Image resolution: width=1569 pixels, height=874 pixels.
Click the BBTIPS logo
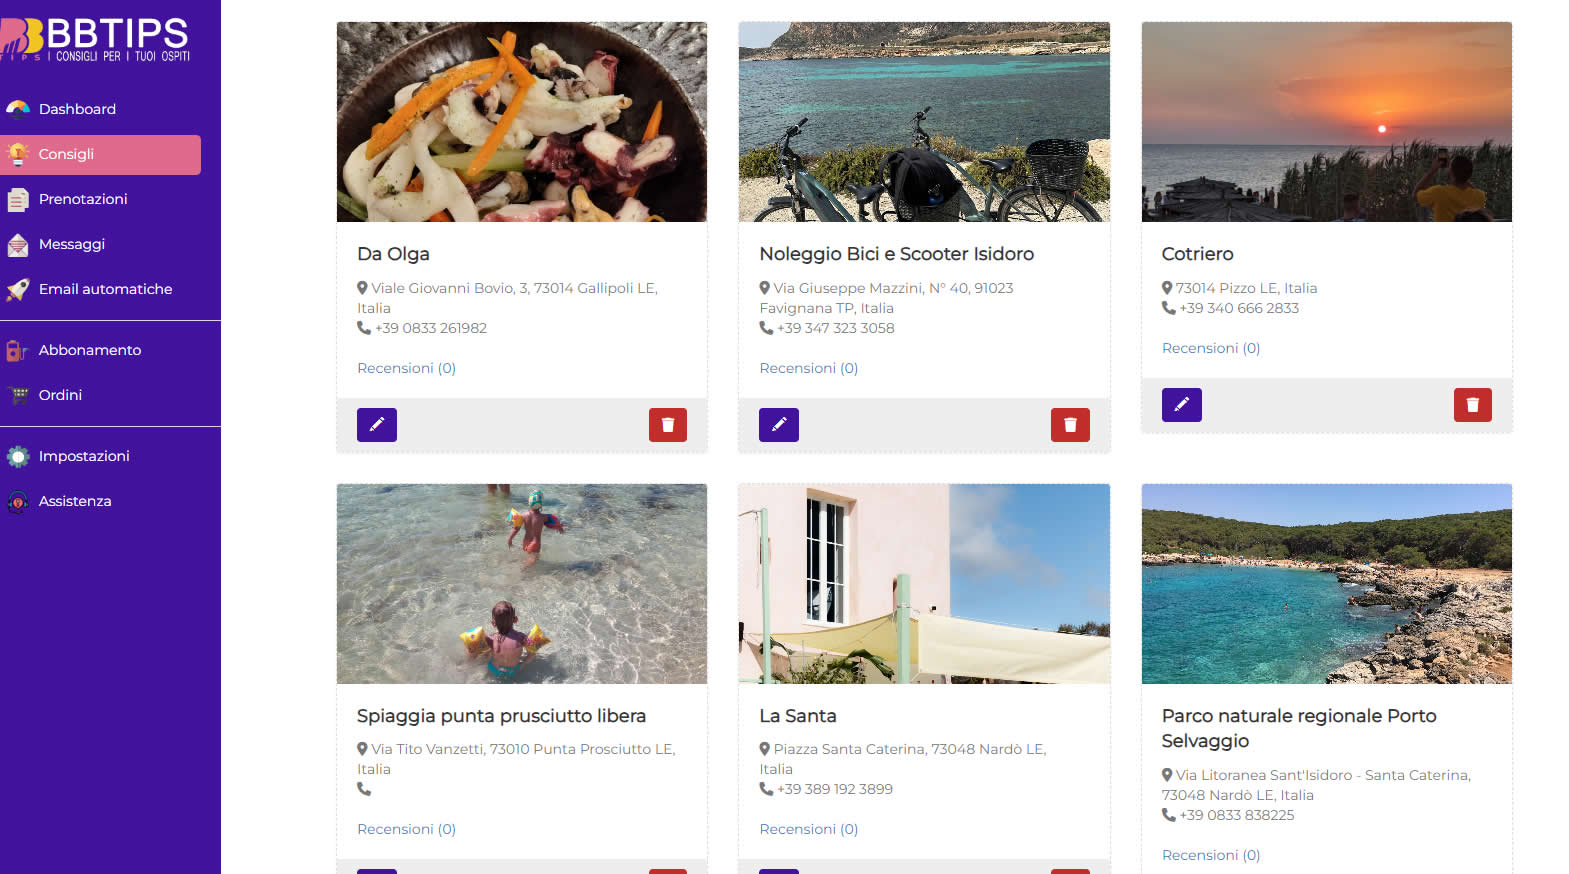[x=100, y=40]
